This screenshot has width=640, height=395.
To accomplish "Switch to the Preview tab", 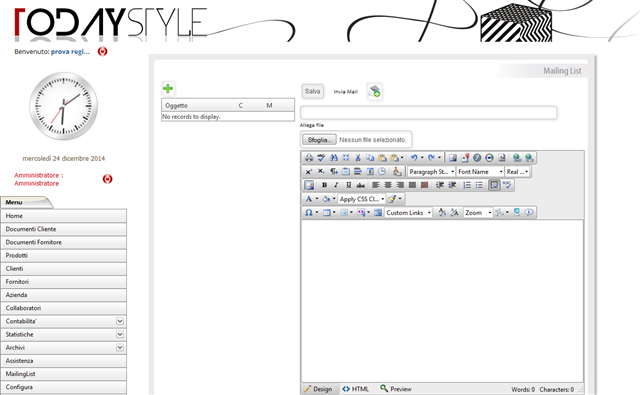I will 396,389.
